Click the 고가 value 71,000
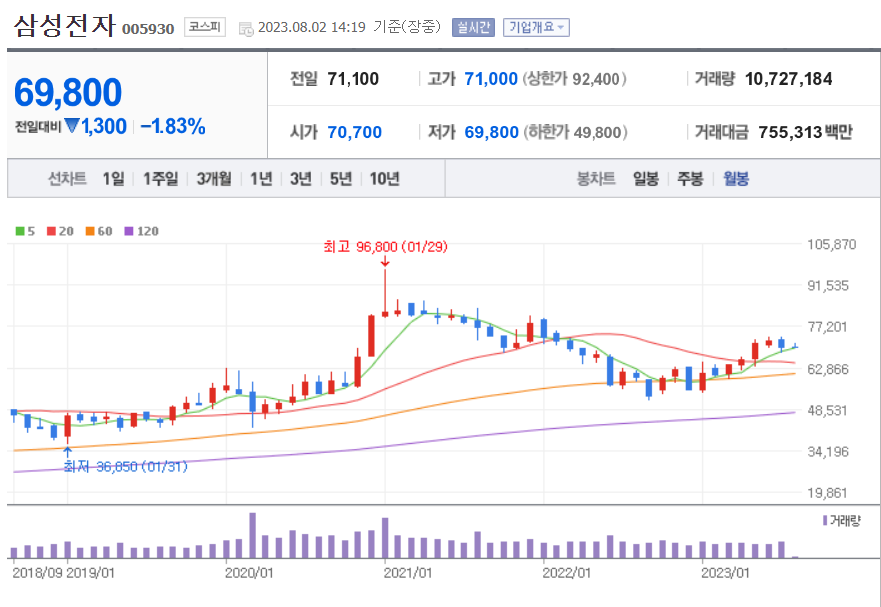This screenshot has width=881, height=607. click(x=491, y=79)
